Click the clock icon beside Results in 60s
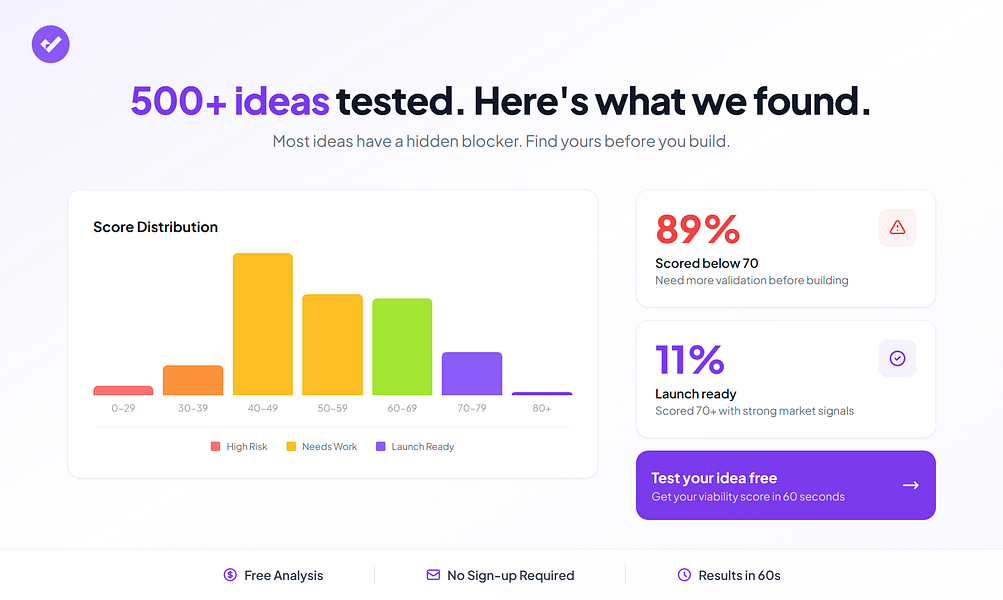 pos(685,575)
